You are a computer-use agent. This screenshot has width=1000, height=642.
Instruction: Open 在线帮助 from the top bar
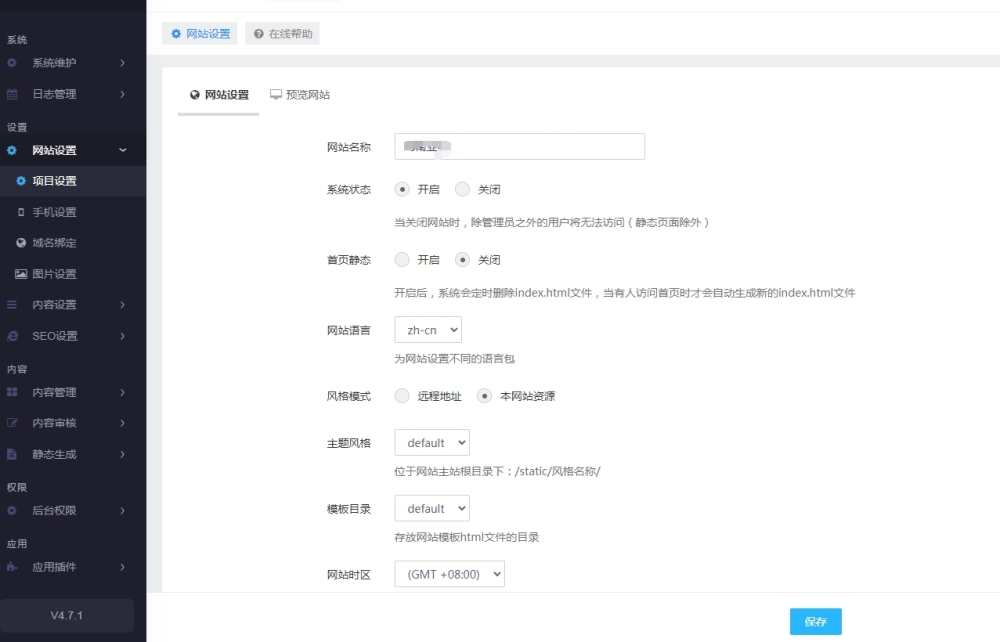(281, 33)
